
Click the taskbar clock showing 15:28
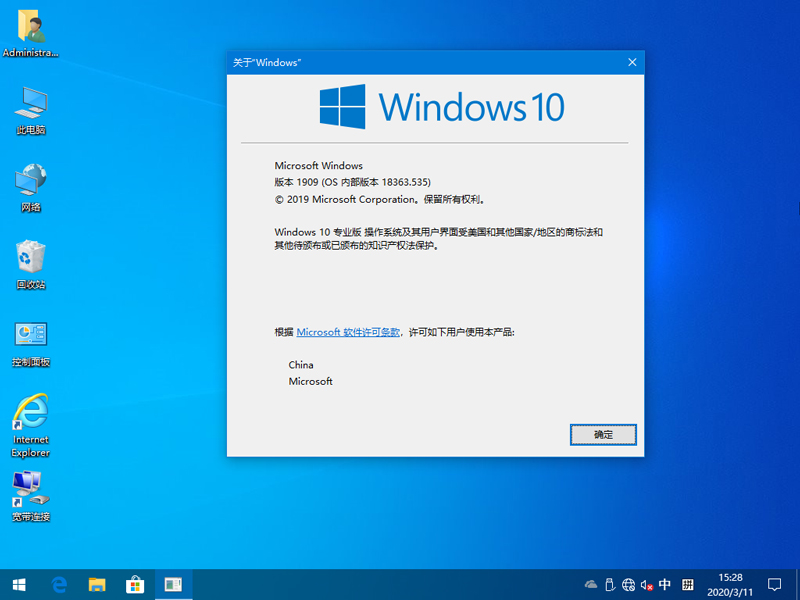point(730,585)
